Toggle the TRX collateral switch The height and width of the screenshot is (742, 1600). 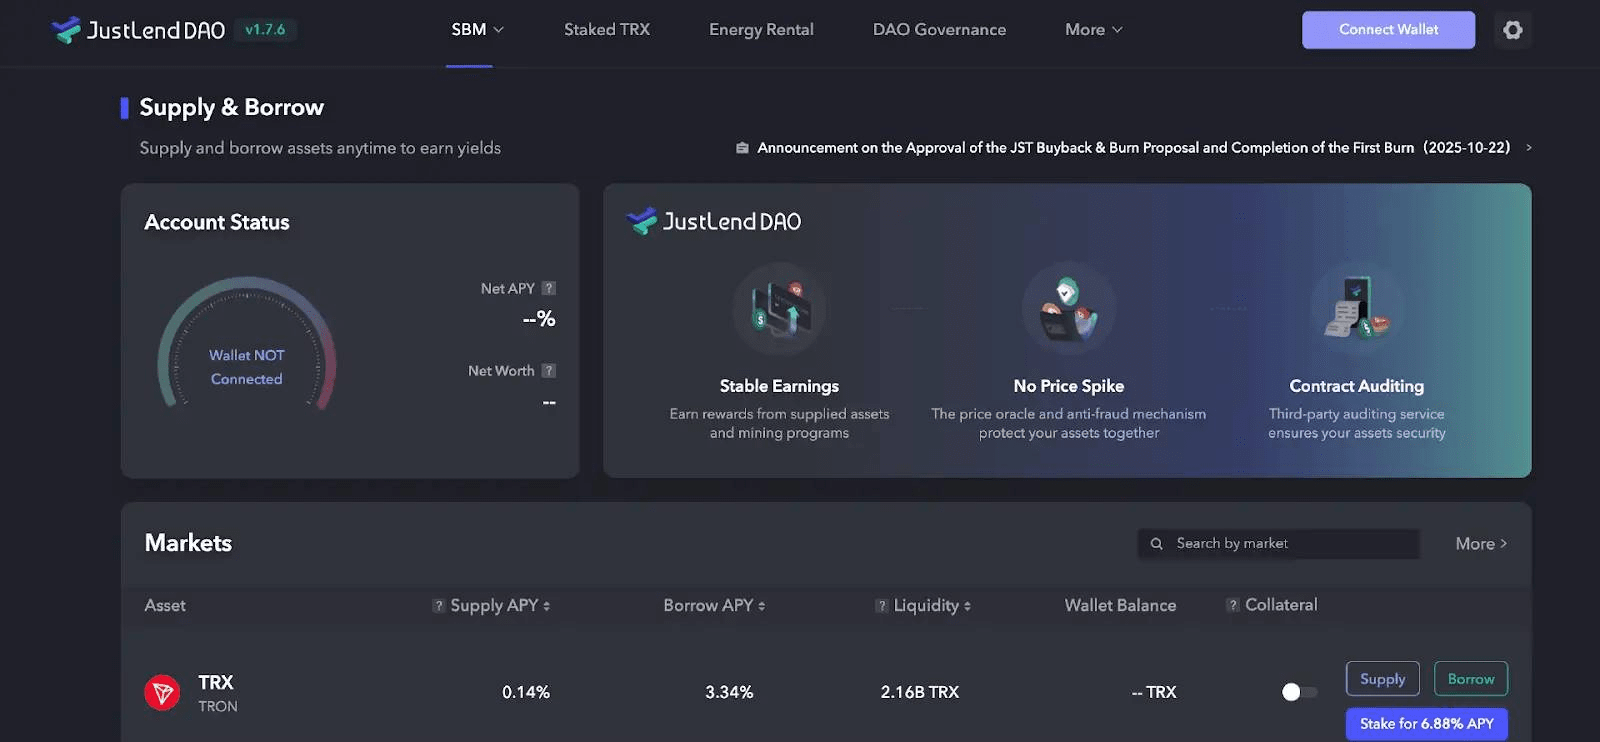point(1299,692)
